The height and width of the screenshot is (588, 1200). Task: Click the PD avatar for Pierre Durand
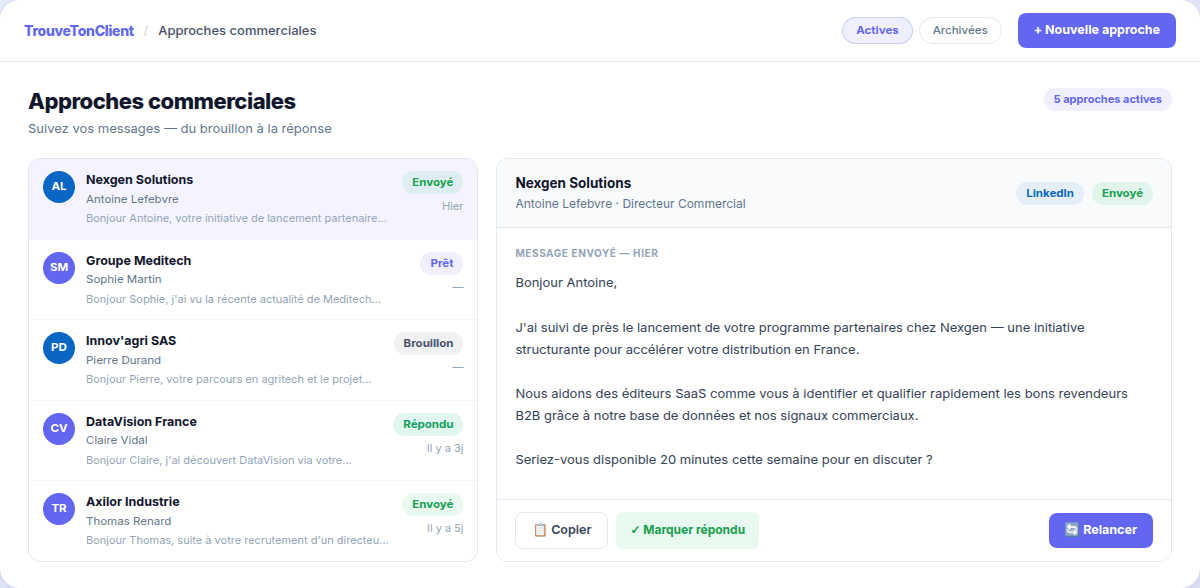tap(59, 348)
